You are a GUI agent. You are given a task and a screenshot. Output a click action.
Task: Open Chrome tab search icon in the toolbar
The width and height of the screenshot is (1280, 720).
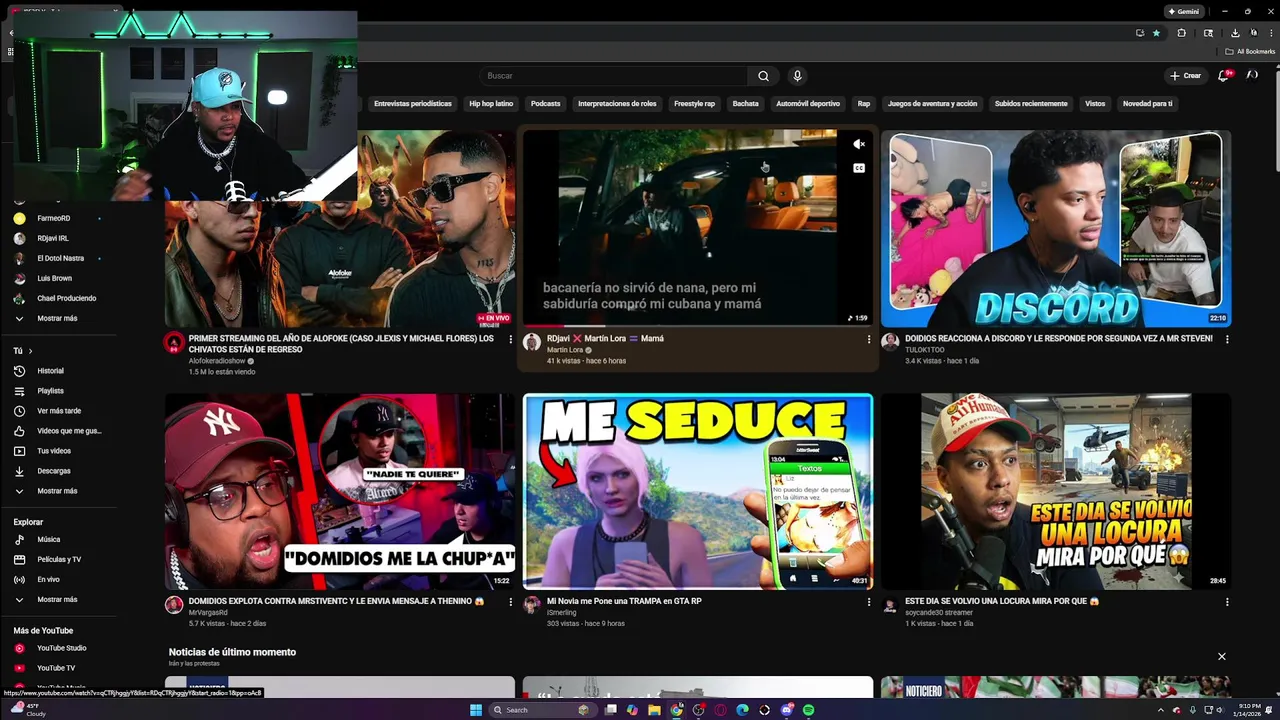(1208, 33)
